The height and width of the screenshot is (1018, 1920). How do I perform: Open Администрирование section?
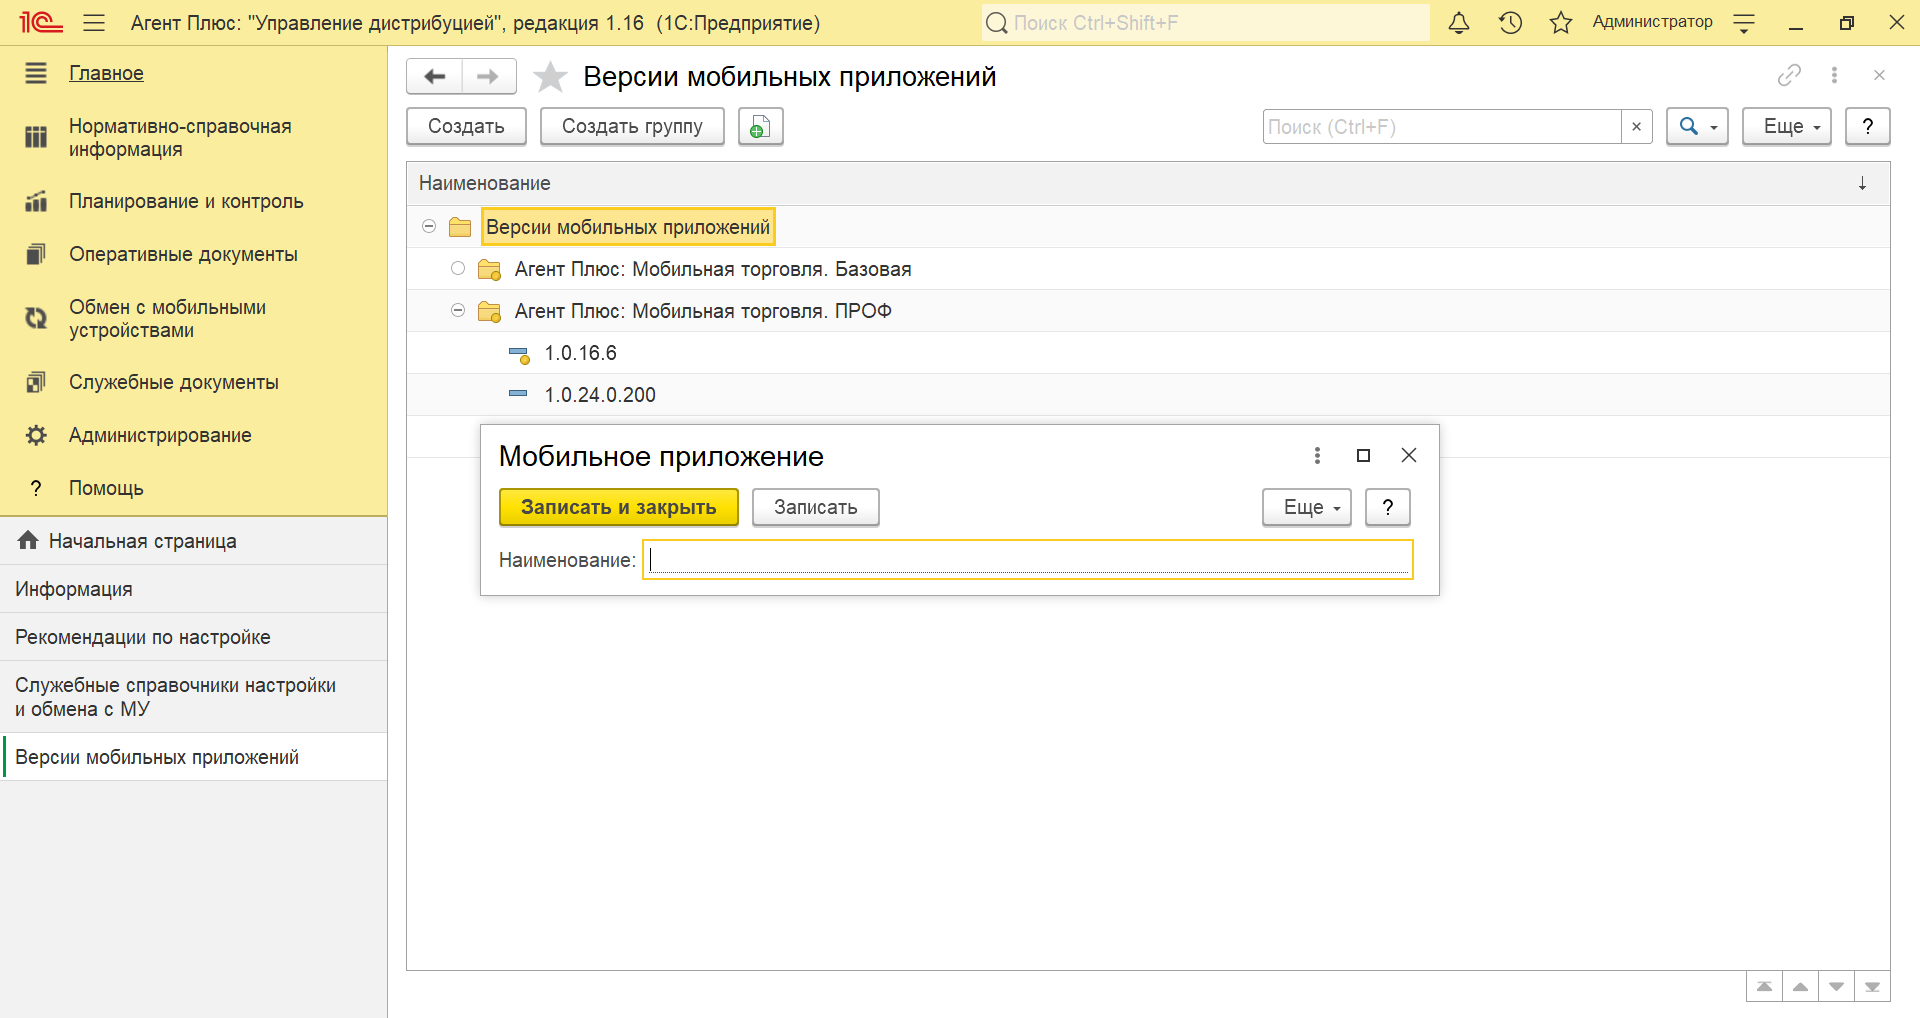pyautogui.click(x=160, y=435)
